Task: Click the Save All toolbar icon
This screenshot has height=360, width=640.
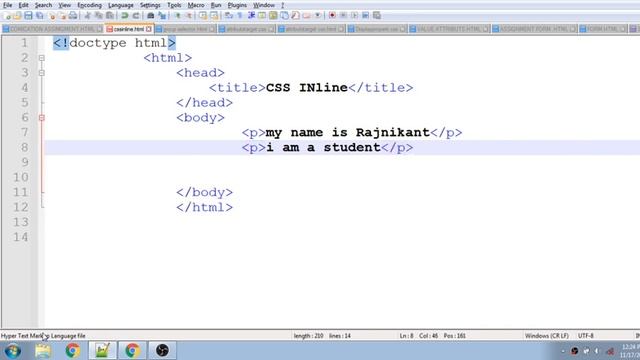Action: (40, 16)
